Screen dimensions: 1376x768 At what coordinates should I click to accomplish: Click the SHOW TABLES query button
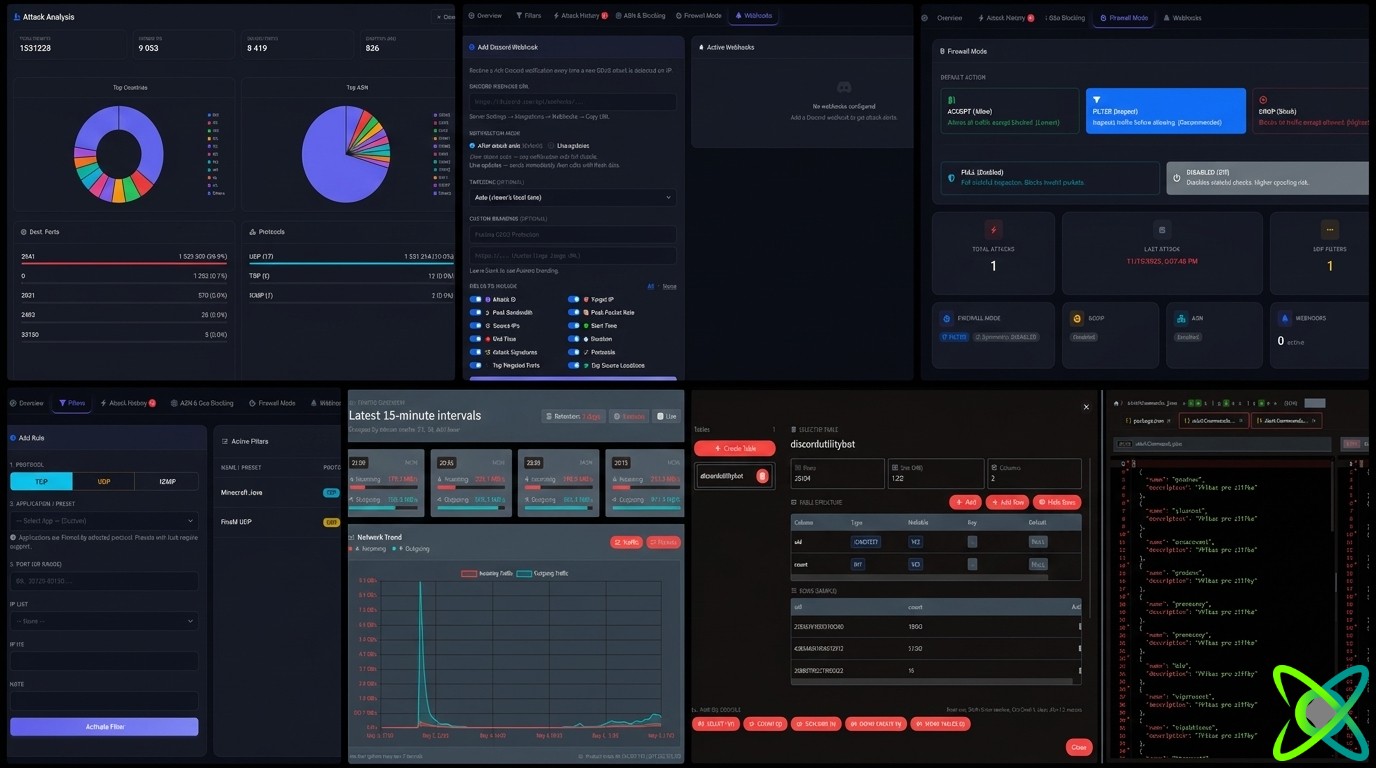click(x=940, y=723)
